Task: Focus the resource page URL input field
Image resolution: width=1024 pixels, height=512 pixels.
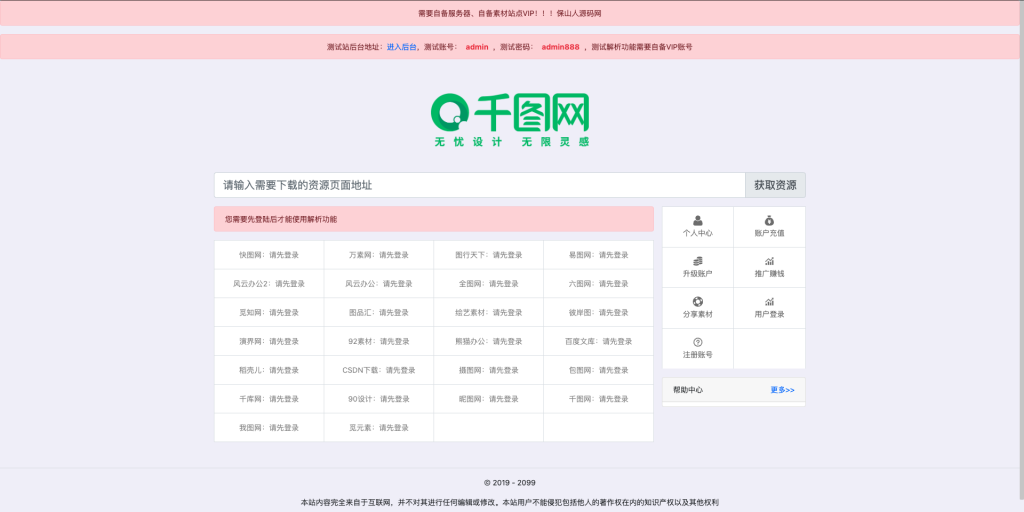Action: 479,185
